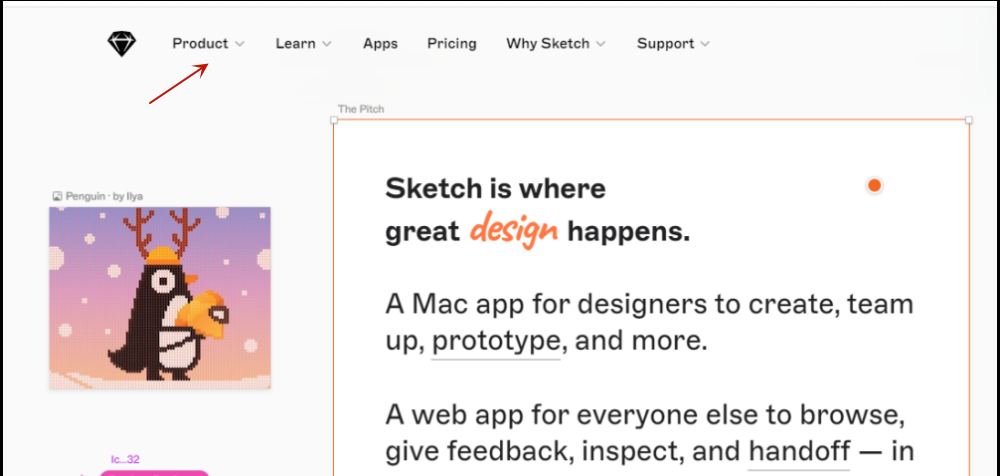This screenshot has width=1000, height=476.
Task: Click the Sketch diamond logo
Action: (x=121, y=44)
